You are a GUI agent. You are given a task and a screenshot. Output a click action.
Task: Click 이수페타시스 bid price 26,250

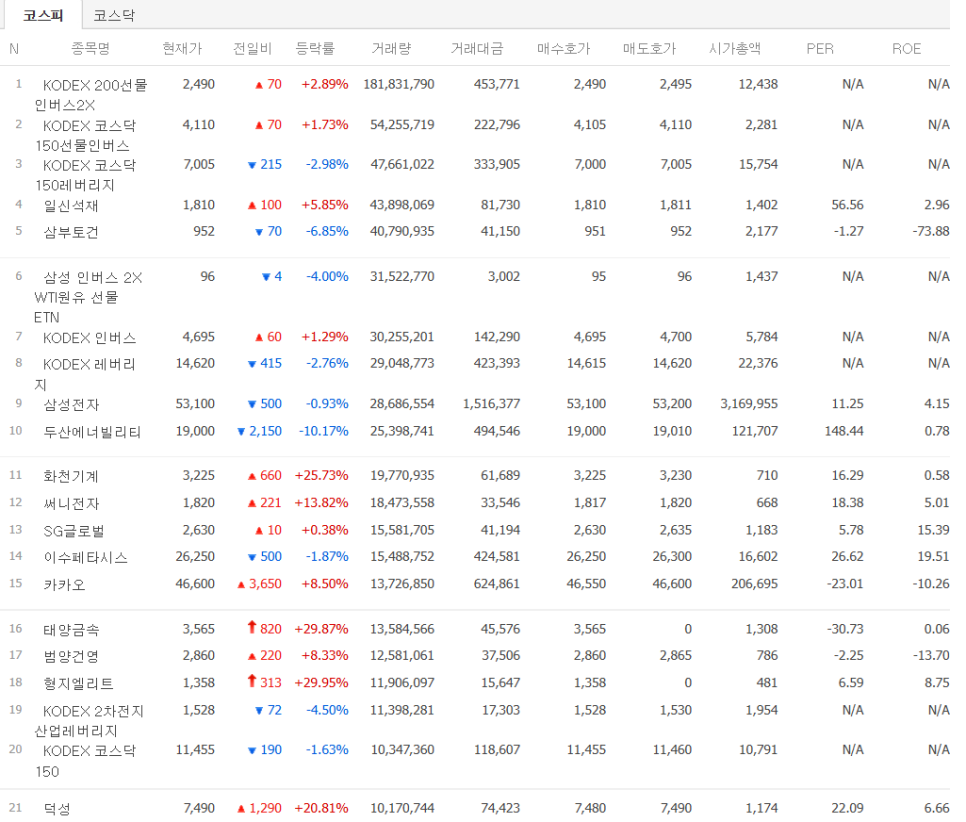(x=586, y=556)
